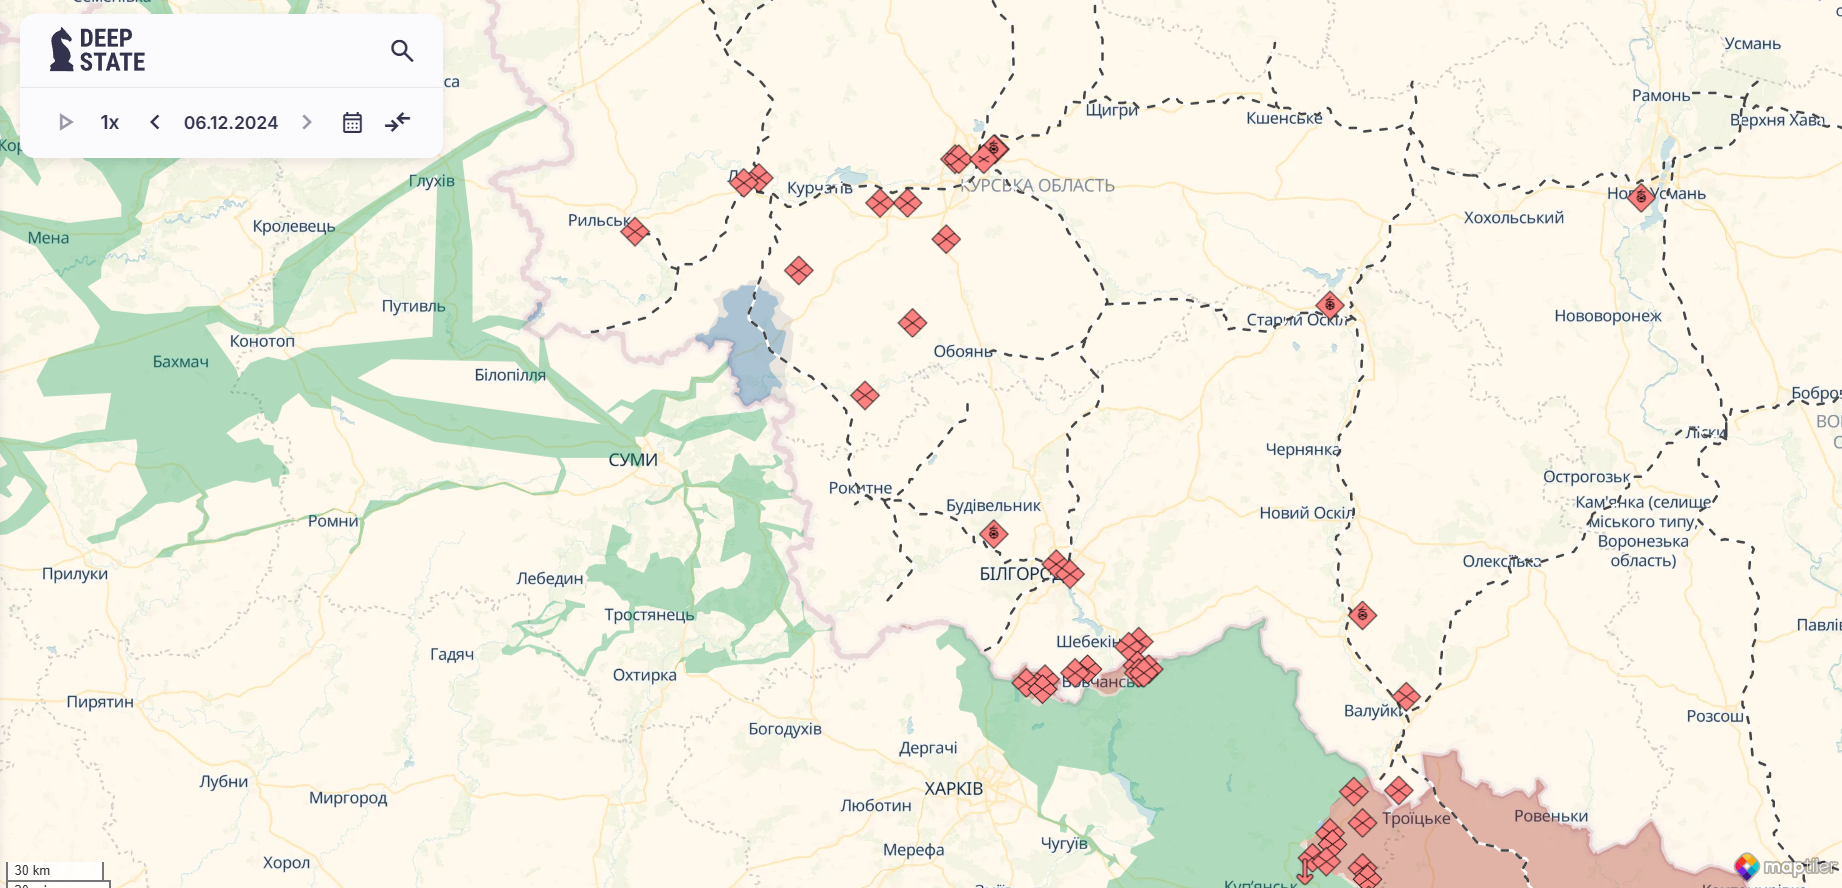Screen dimensions: 1842x888
Task: Click the unit marker south of Обоянь
Action: point(865,396)
